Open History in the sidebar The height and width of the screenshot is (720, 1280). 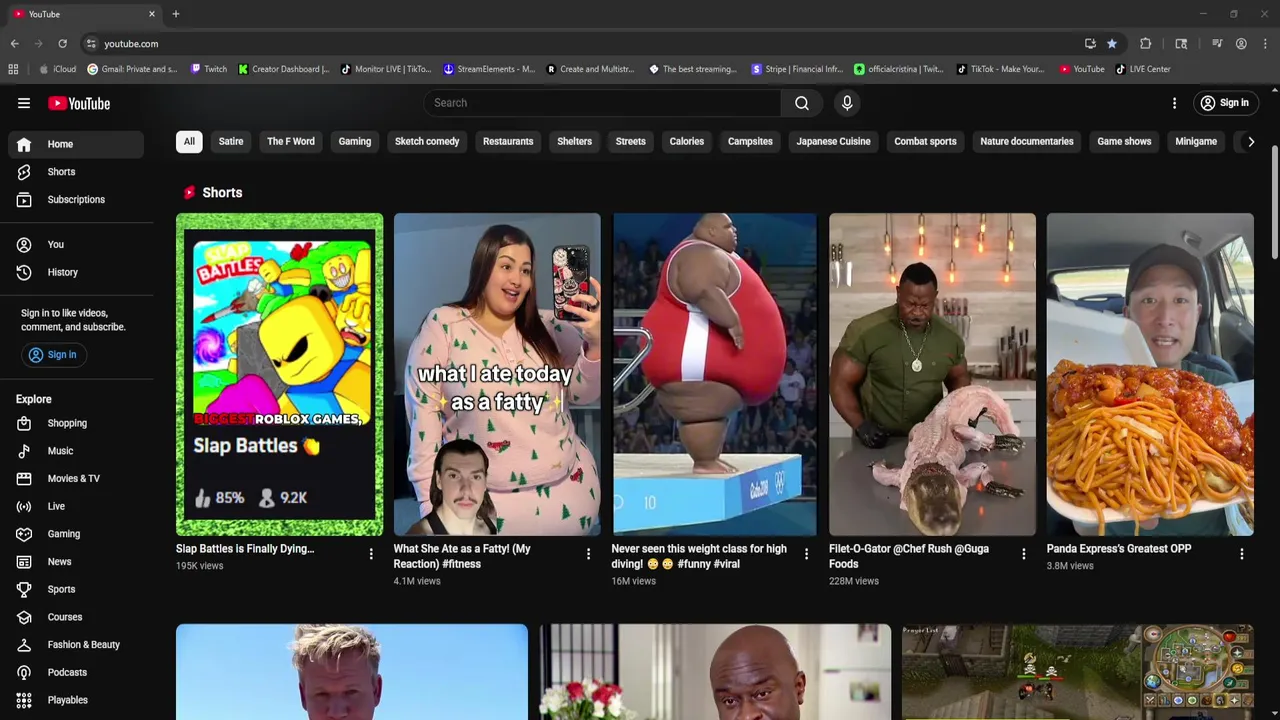click(x=76, y=272)
